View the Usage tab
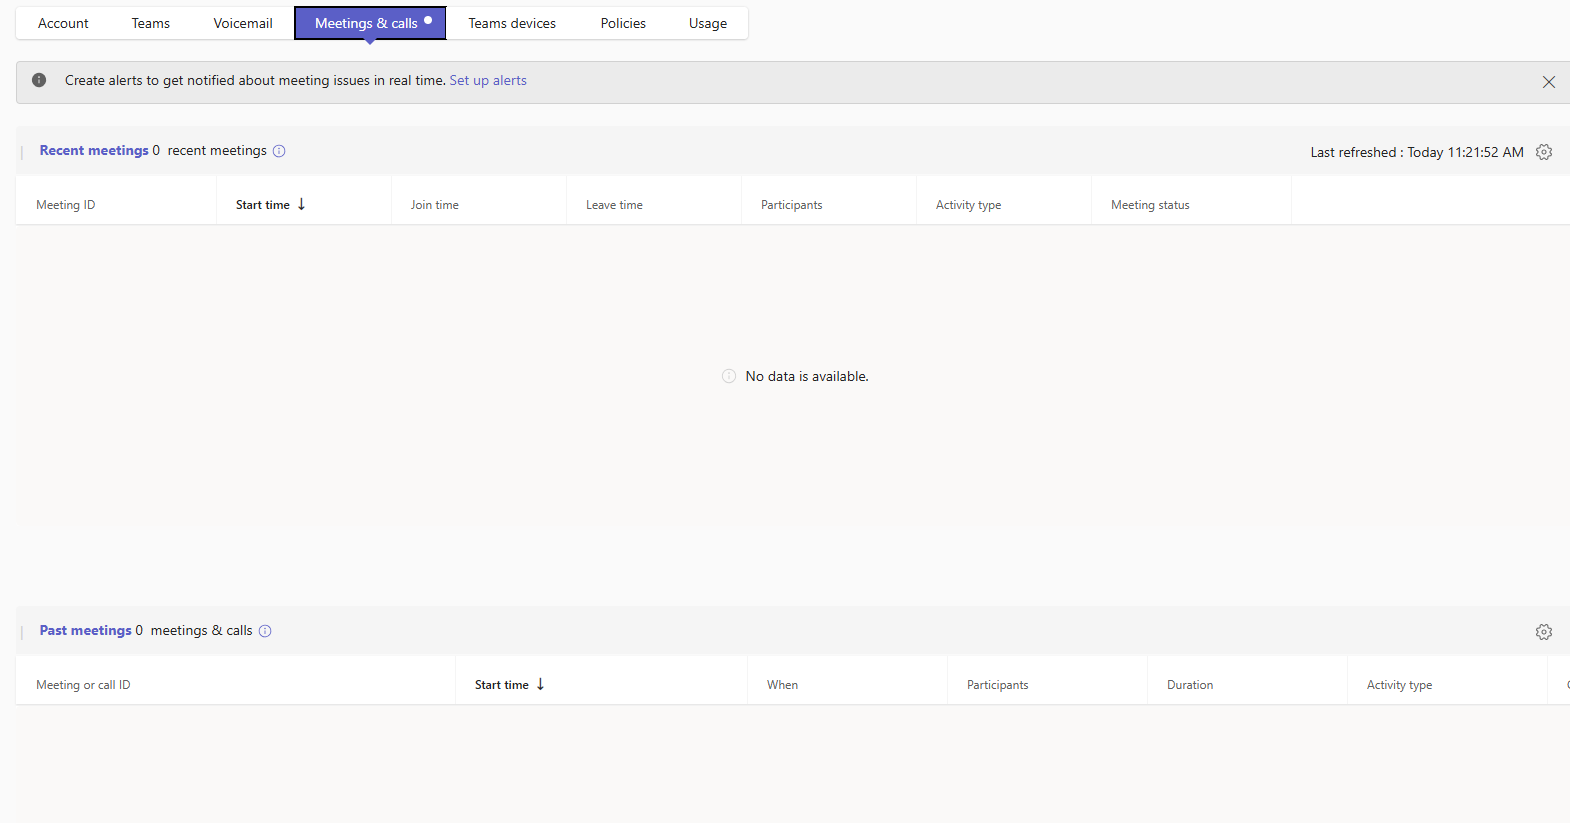Screen dimensions: 1570x823 coord(708,23)
